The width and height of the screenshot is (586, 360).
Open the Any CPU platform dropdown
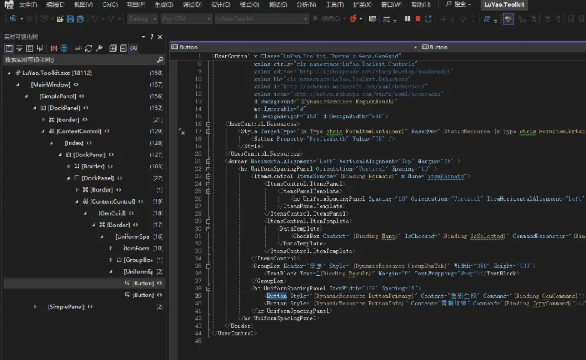point(186,18)
